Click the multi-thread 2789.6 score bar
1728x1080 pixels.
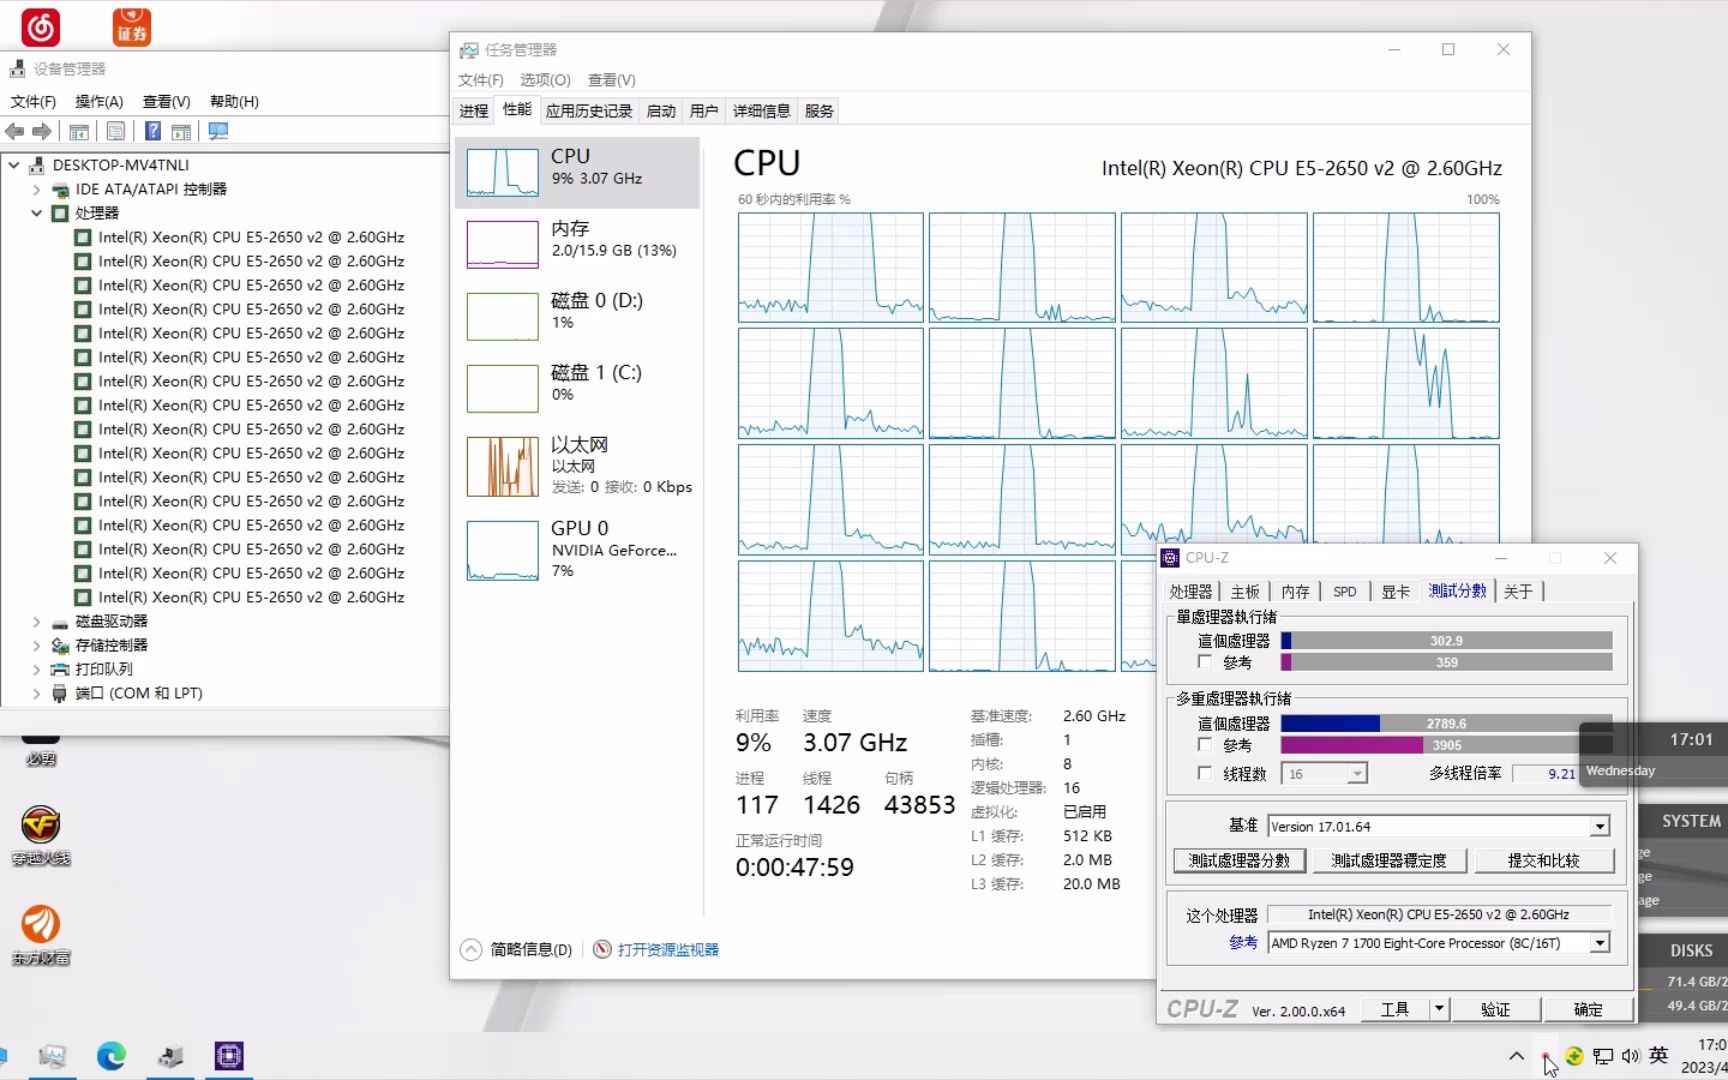pos(1446,723)
